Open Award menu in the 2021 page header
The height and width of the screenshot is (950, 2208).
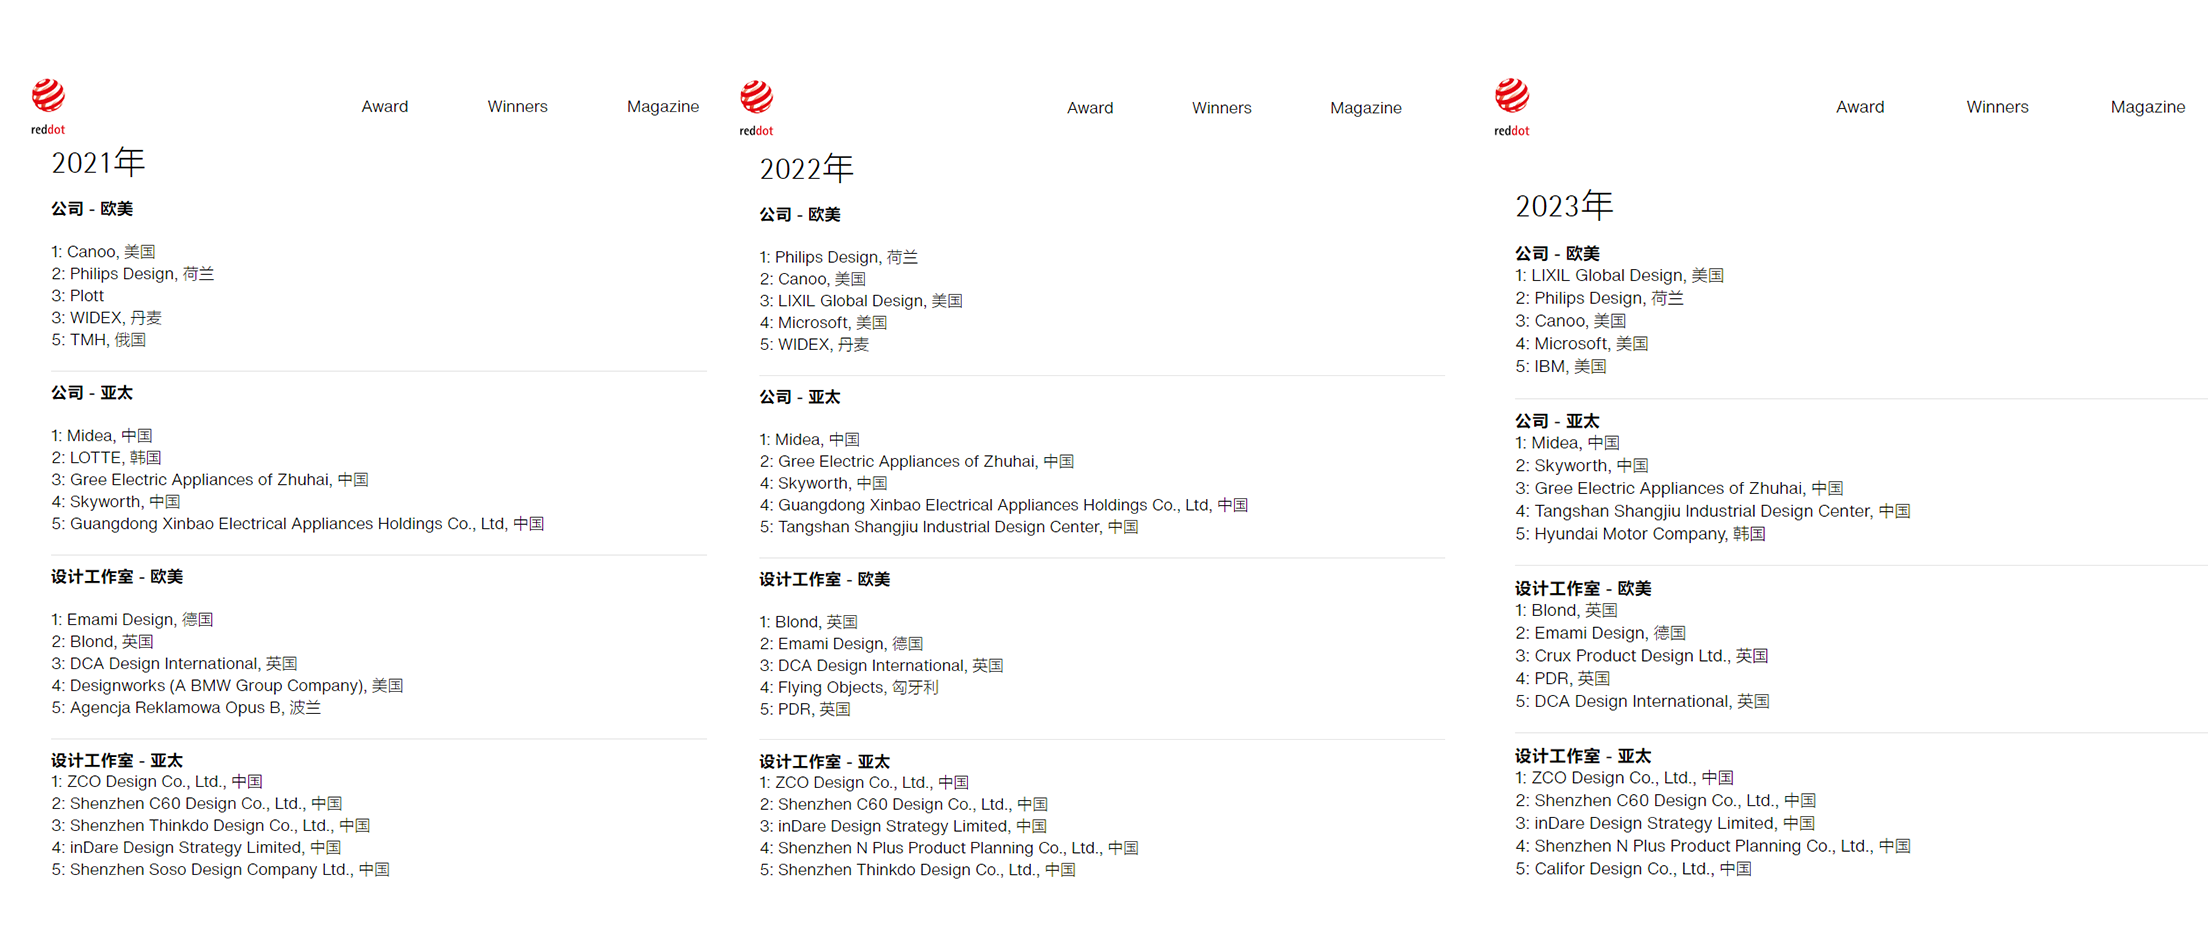click(384, 106)
